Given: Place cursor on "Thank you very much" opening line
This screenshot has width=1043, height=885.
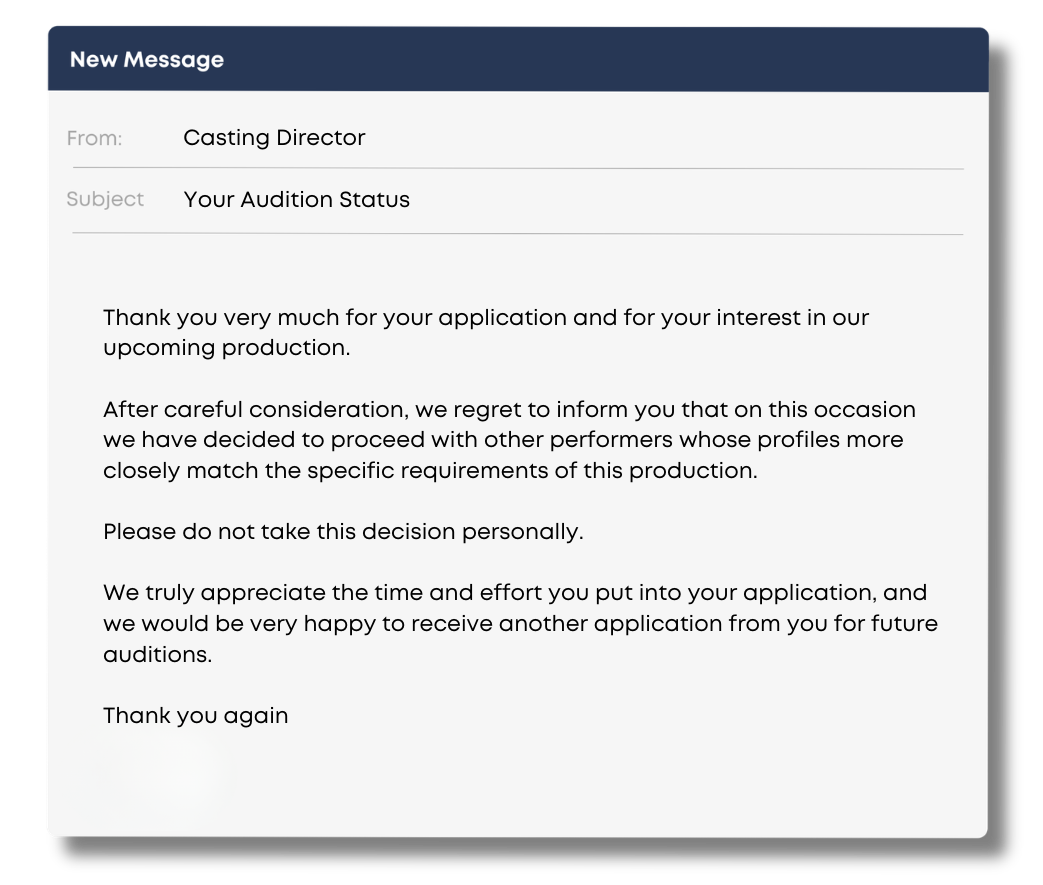Looking at the screenshot, I should click(200, 319).
